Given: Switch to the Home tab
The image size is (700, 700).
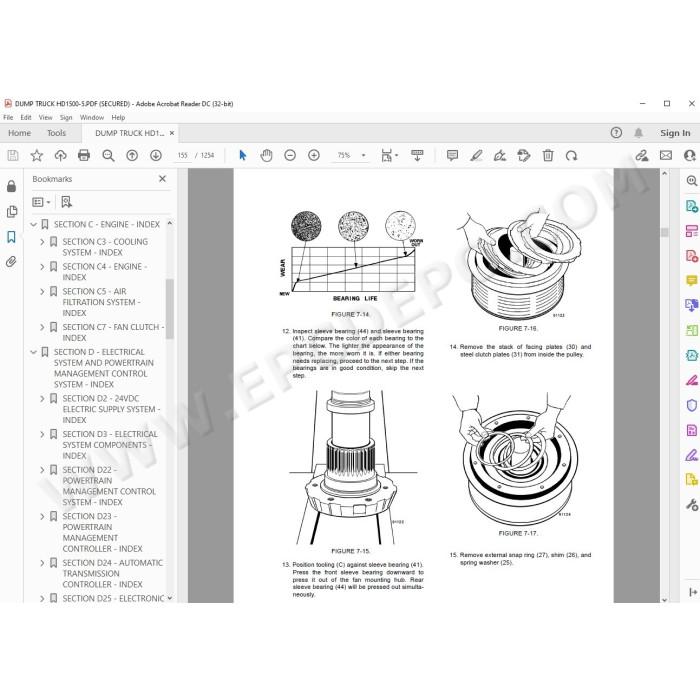Looking at the screenshot, I should (x=19, y=133).
